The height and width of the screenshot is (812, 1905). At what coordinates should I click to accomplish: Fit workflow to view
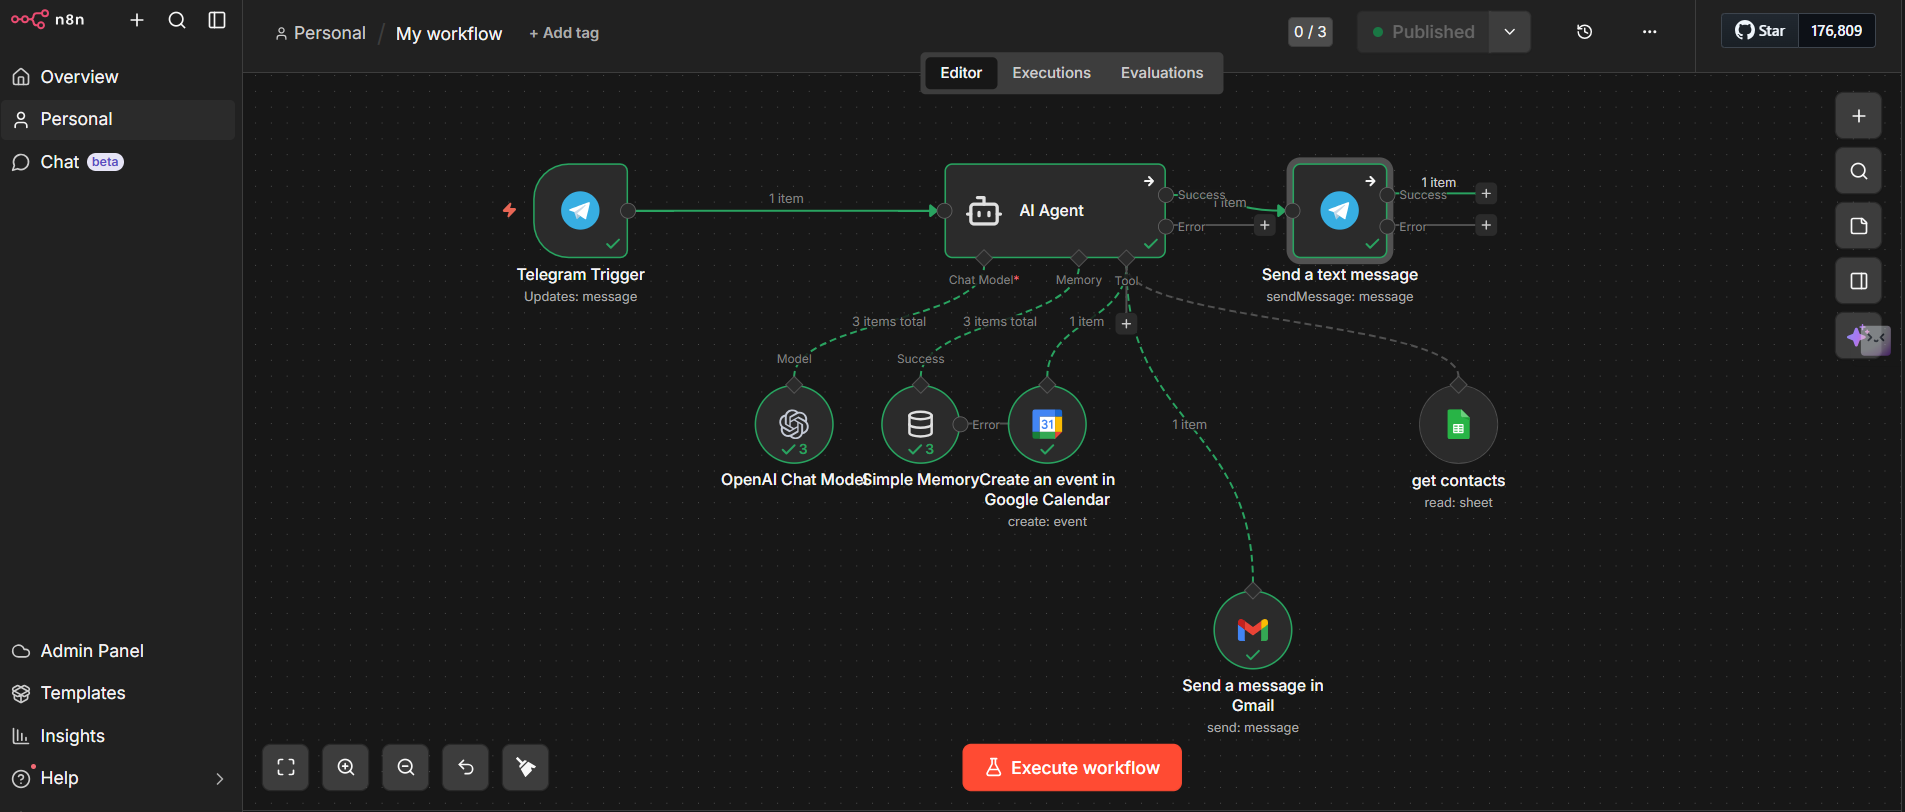point(286,767)
